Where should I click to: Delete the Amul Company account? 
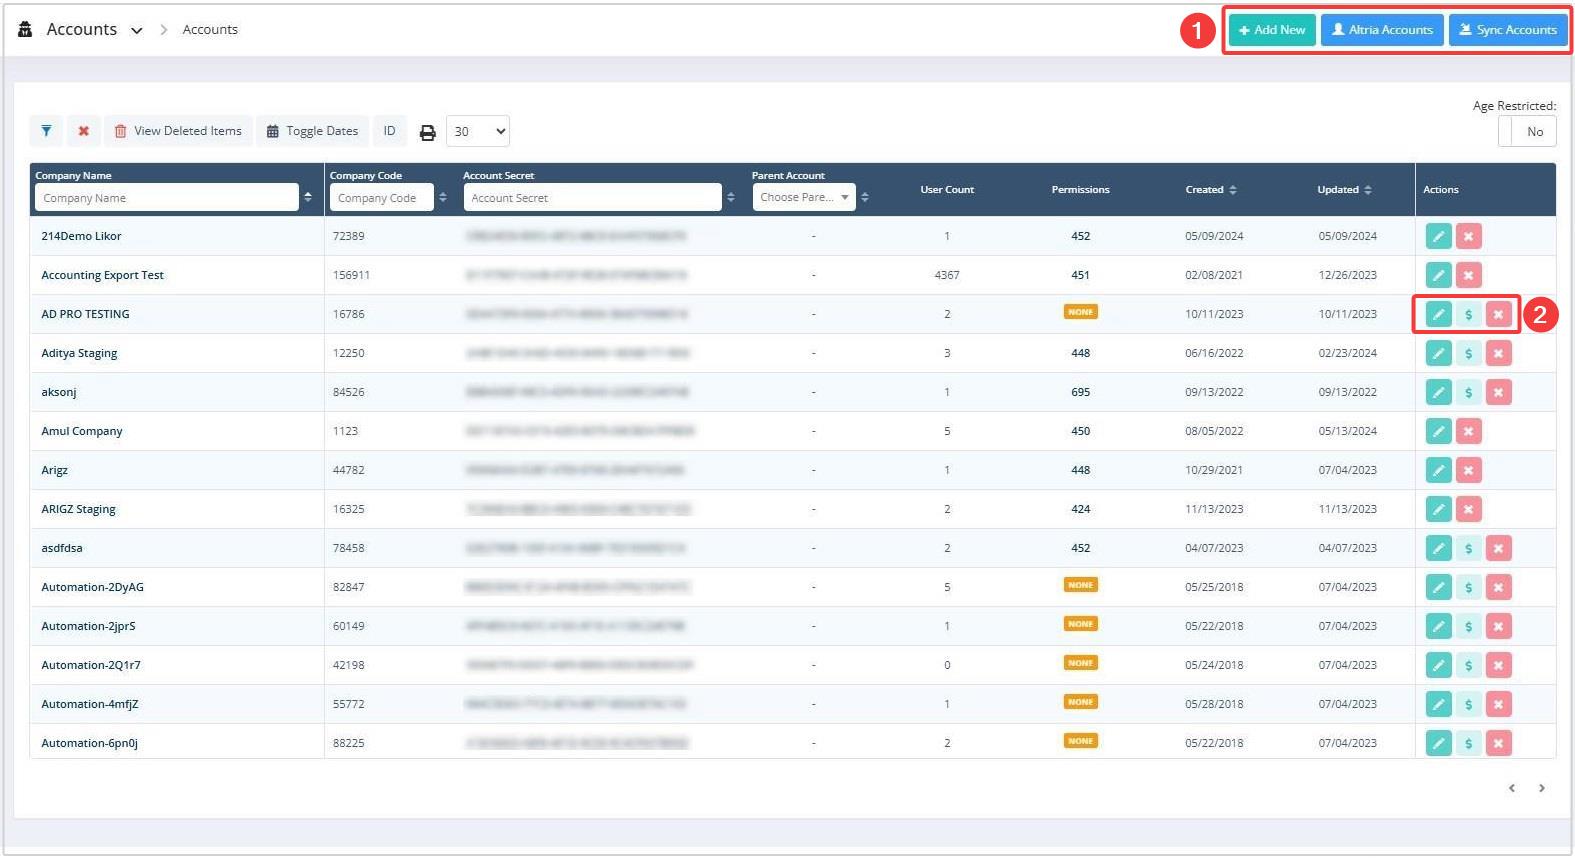click(1468, 431)
